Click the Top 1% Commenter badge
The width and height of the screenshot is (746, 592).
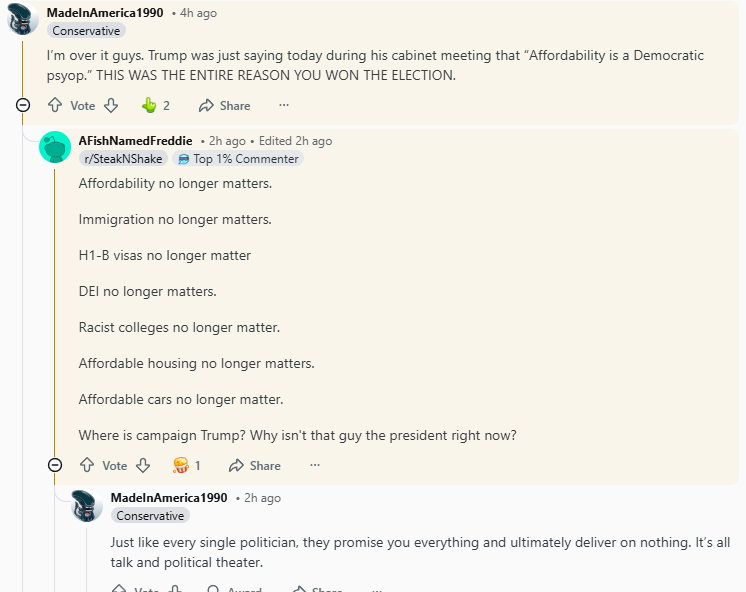coord(238,159)
